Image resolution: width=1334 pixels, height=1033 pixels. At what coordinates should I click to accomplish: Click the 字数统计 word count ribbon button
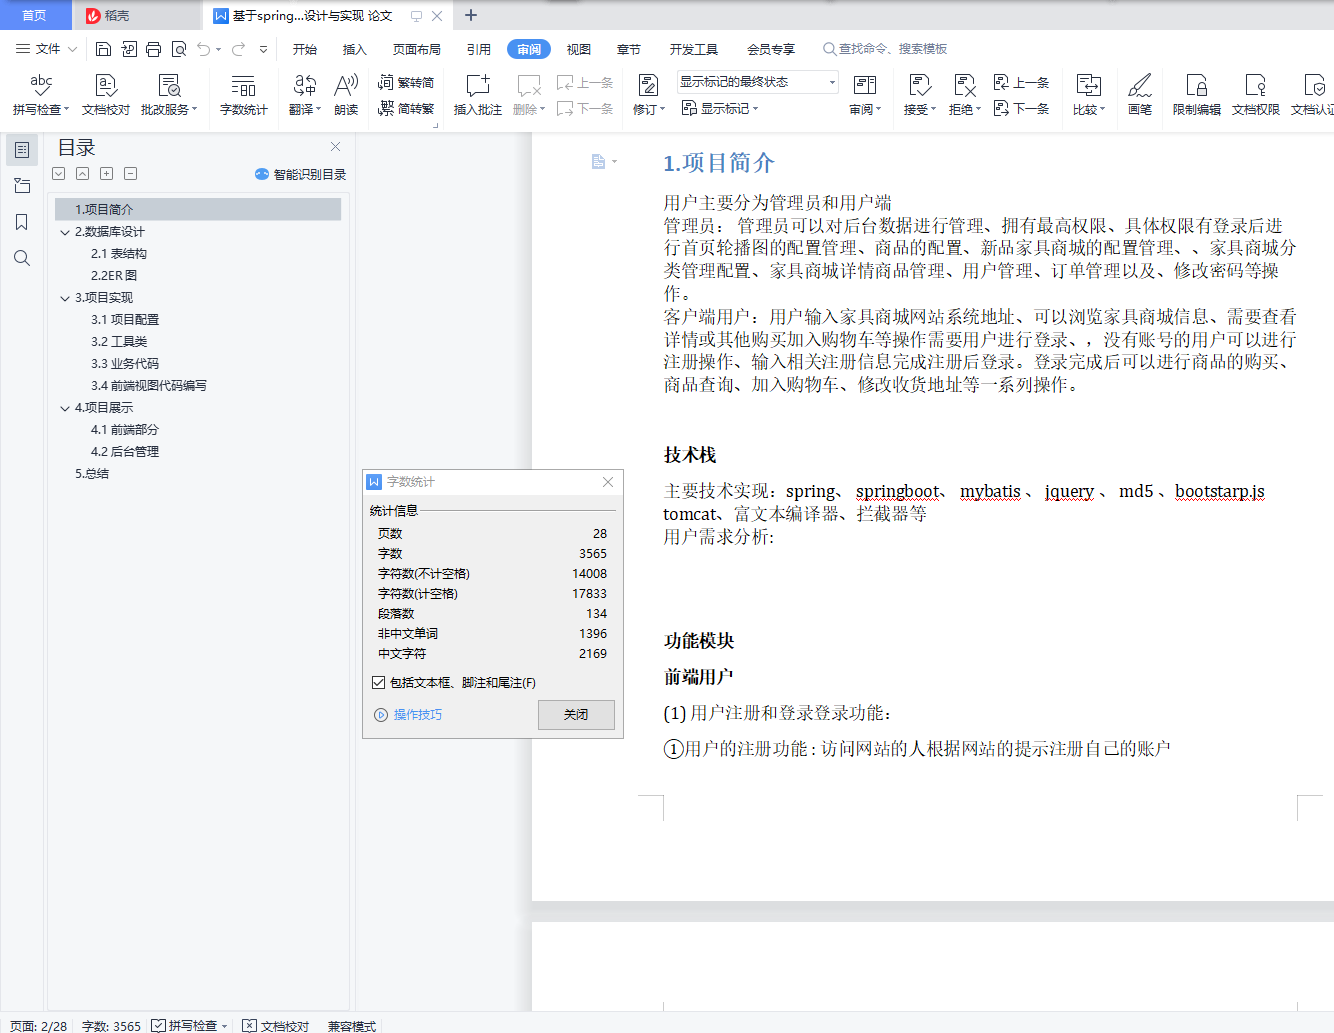pyautogui.click(x=244, y=95)
